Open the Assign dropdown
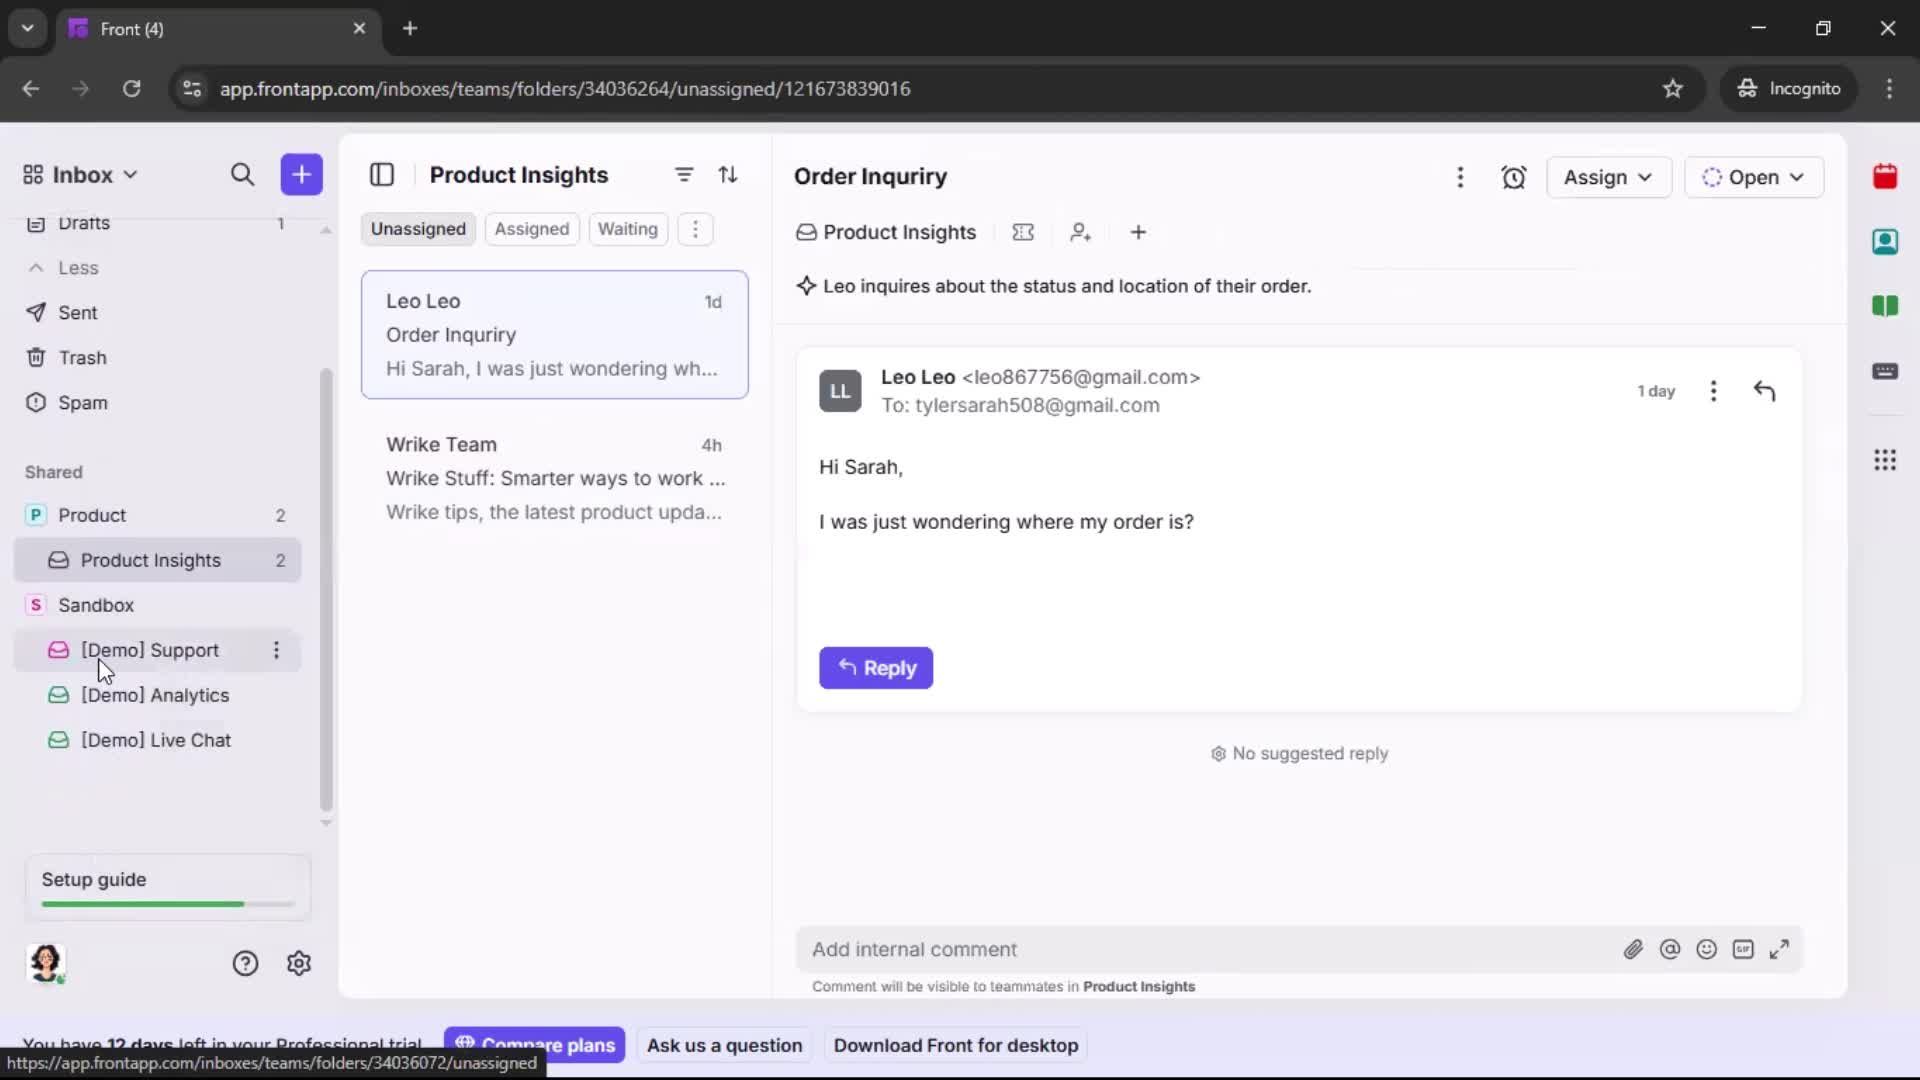 [1608, 177]
